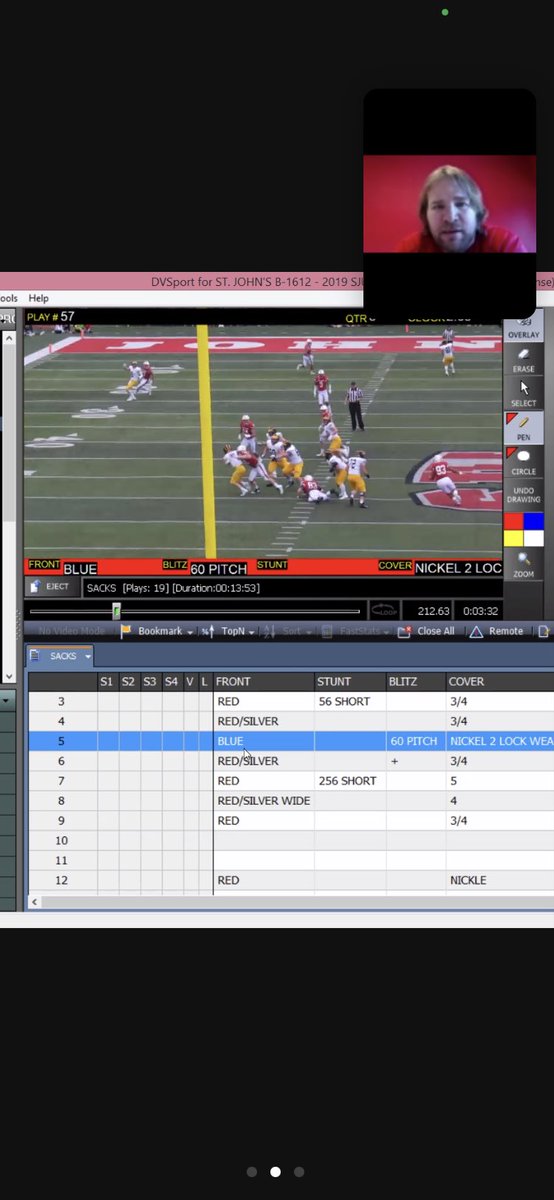Click the No Video Mode option

72,631
